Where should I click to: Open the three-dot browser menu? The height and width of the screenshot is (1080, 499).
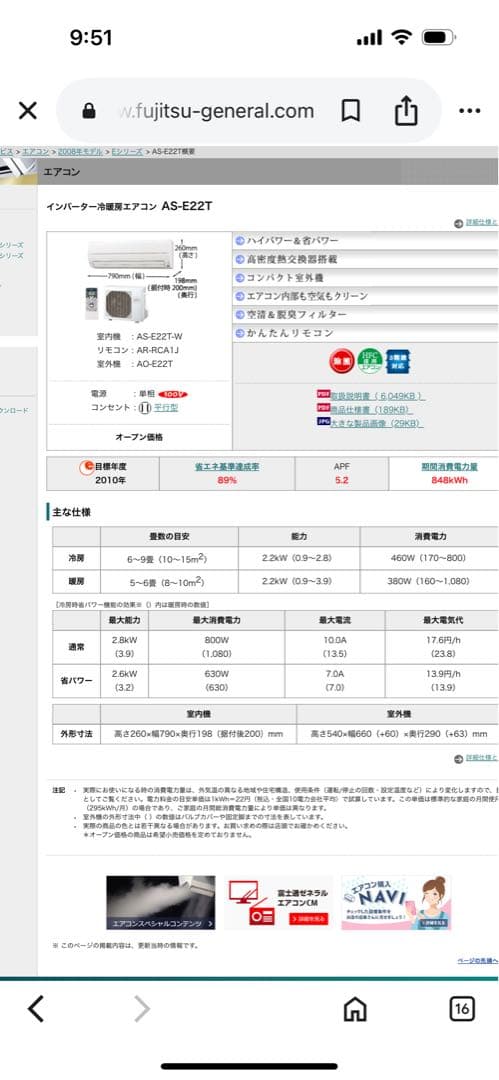point(469,110)
